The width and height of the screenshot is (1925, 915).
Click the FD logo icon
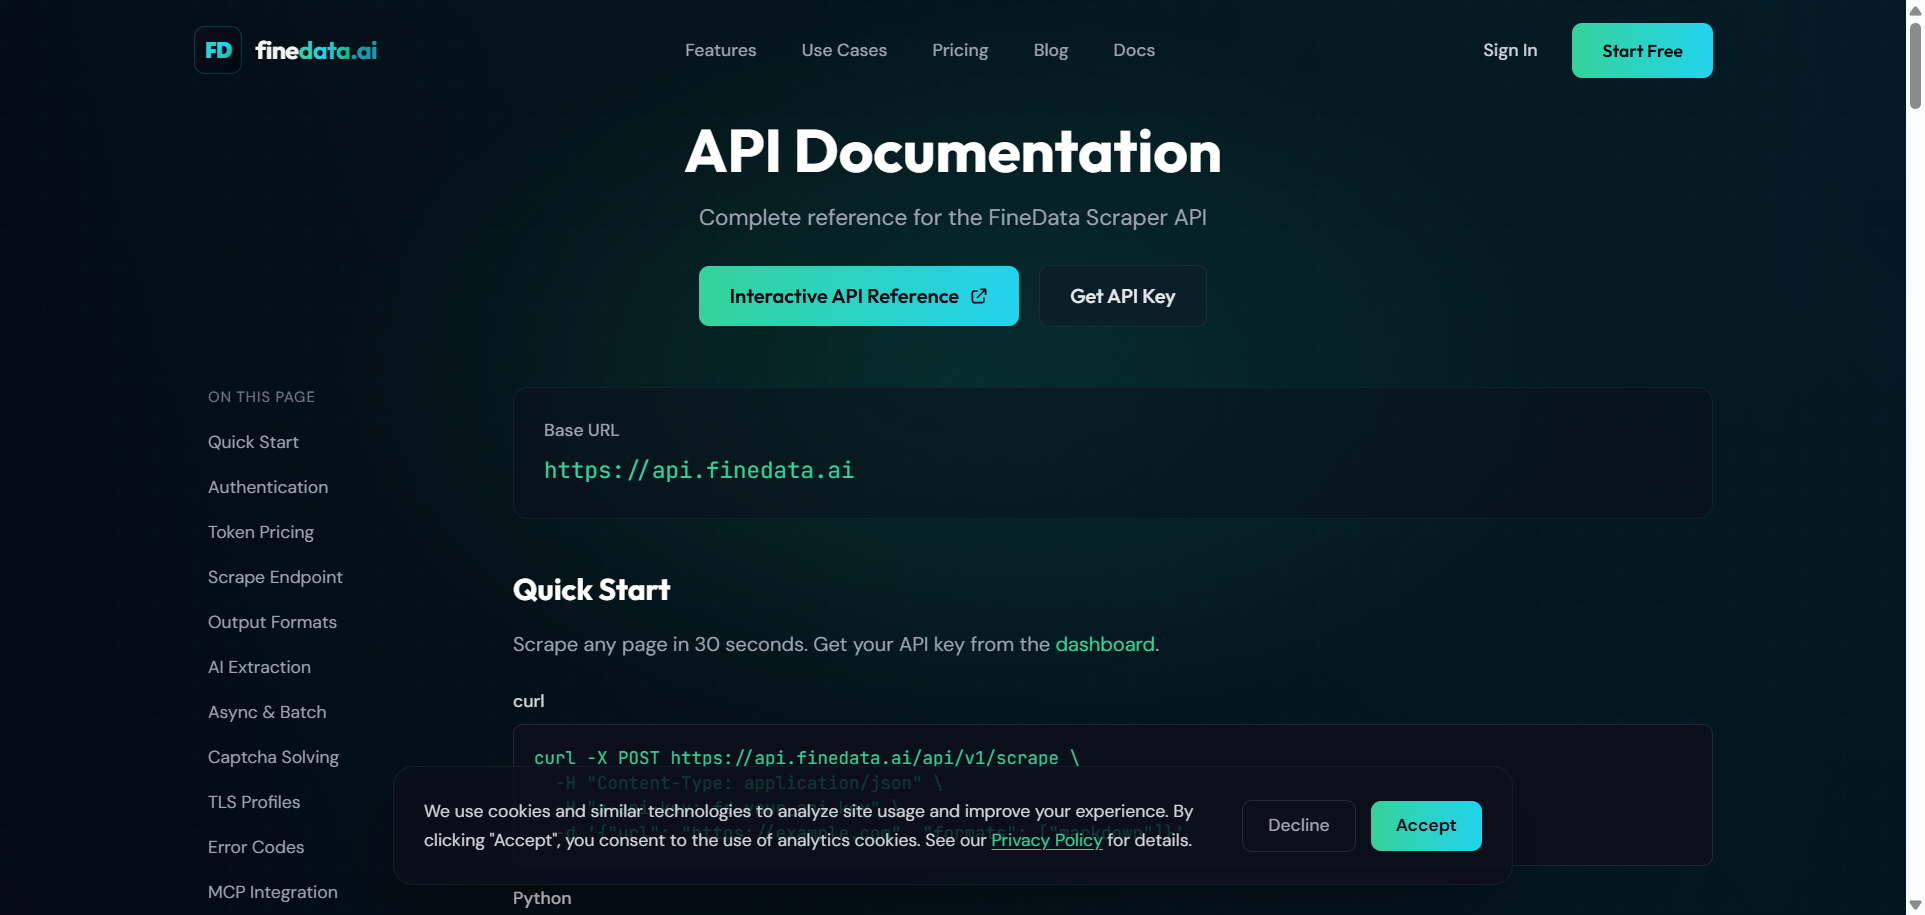pyautogui.click(x=217, y=49)
